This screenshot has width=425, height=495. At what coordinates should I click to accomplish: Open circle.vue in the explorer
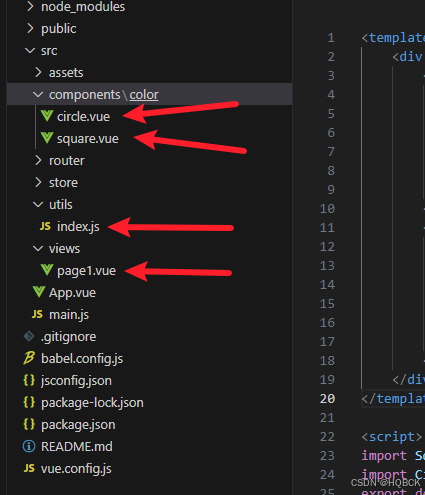(83, 117)
